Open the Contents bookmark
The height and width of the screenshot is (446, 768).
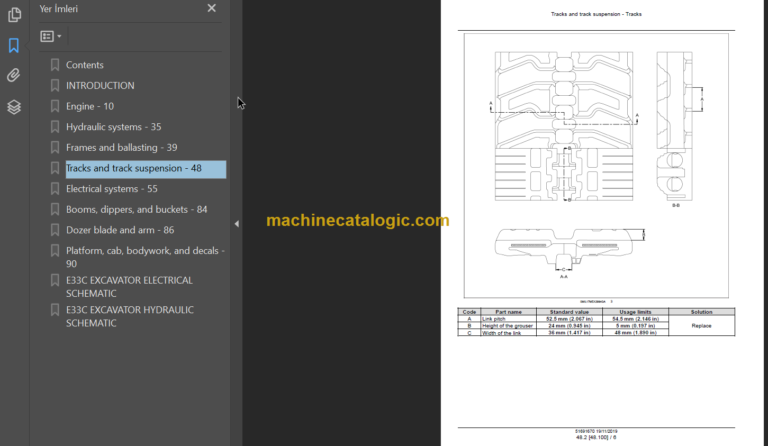(x=85, y=65)
